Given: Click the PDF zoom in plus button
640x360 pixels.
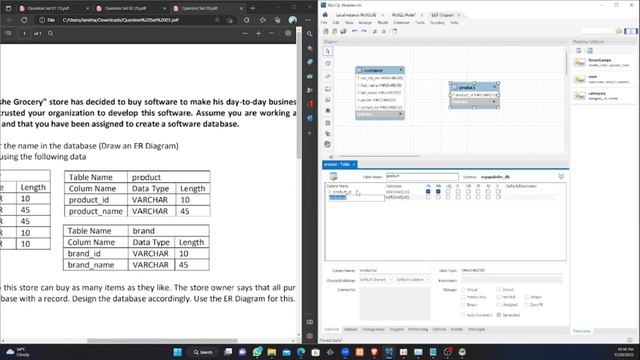Looking at the screenshot, I should 258,33.
